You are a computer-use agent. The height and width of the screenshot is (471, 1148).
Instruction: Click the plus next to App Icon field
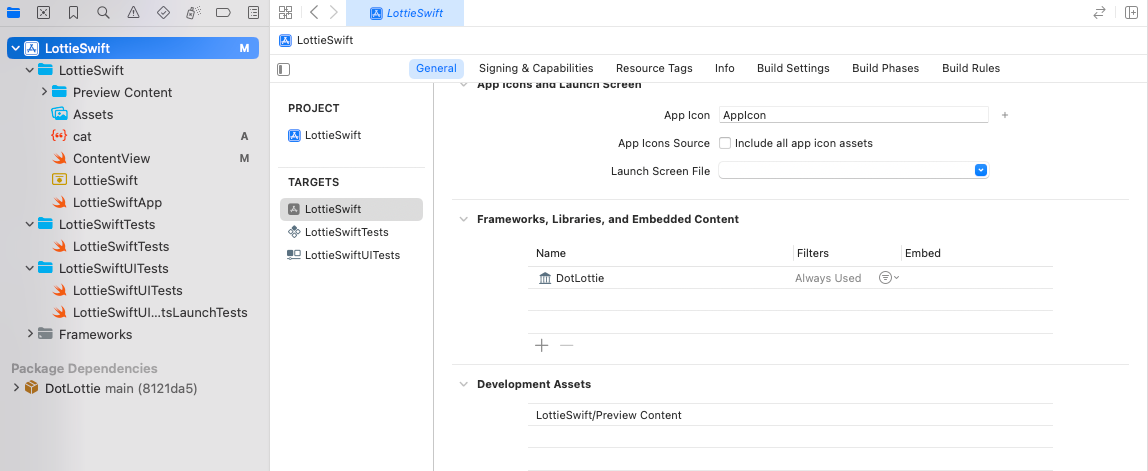click(1004, 115)
